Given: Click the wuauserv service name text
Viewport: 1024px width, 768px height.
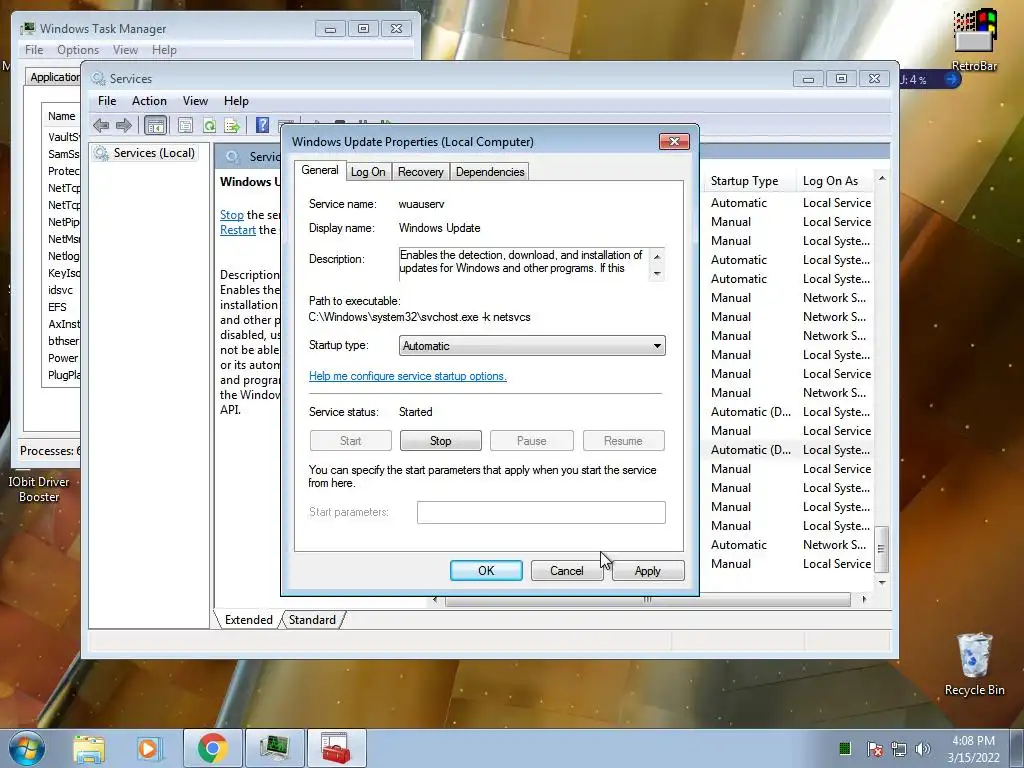Looking at the screenshot, I should click(x=421, y=204).
